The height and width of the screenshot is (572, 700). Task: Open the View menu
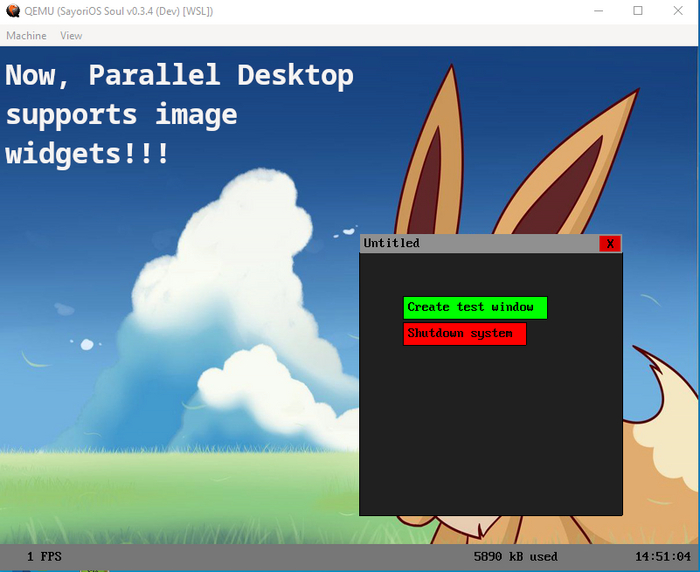pos(71,36)
